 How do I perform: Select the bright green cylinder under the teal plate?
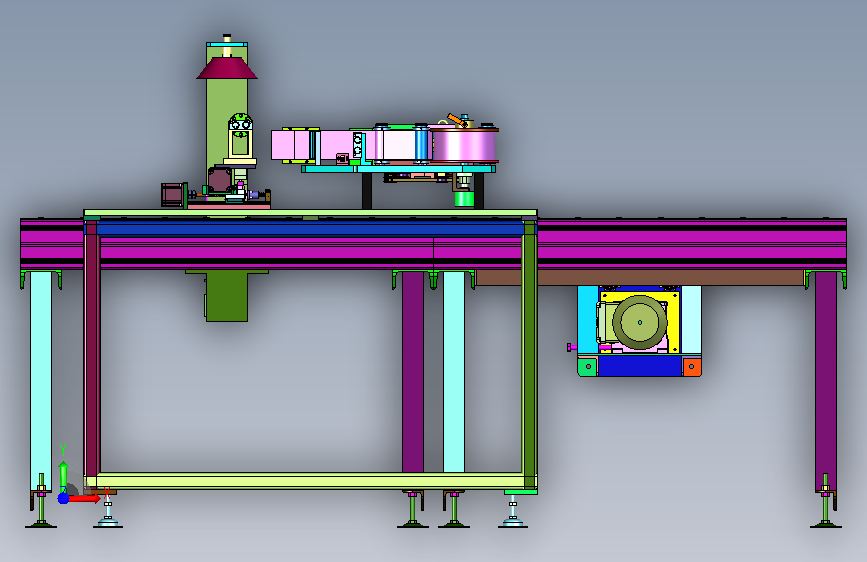464,199
